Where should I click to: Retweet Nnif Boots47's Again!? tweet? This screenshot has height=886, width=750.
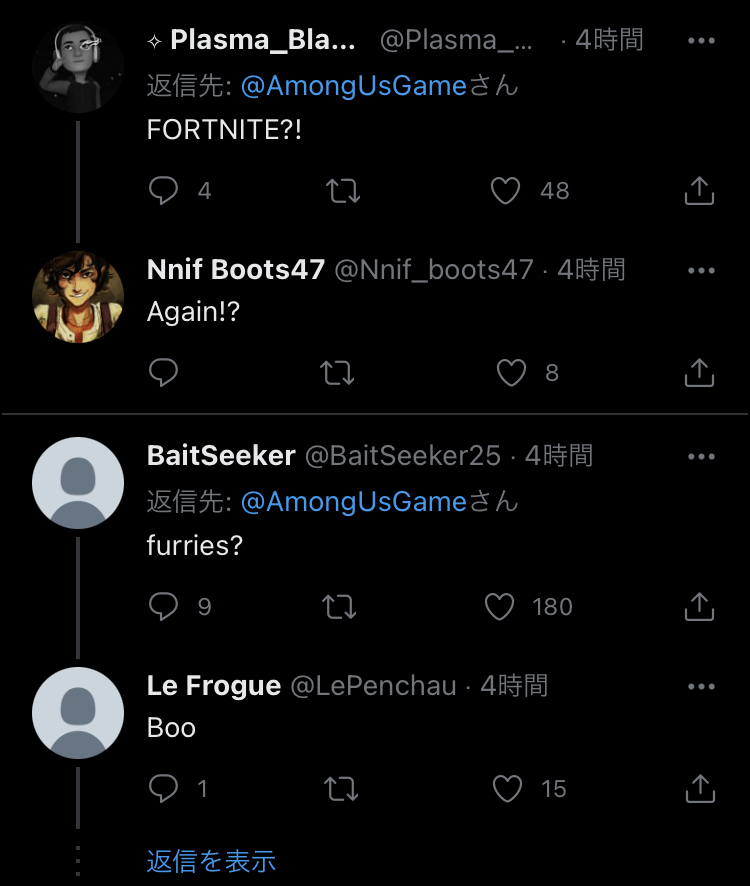[337, 373]
